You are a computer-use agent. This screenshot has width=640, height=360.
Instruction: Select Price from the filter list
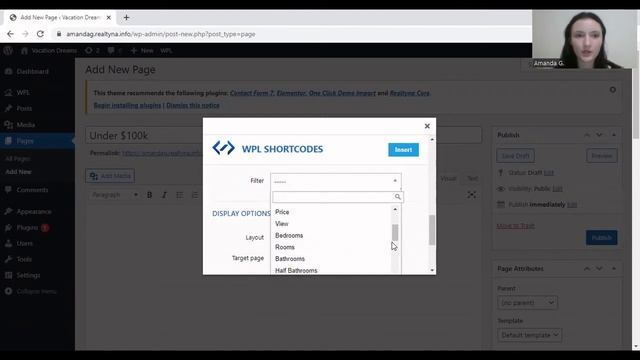point(282,212)
